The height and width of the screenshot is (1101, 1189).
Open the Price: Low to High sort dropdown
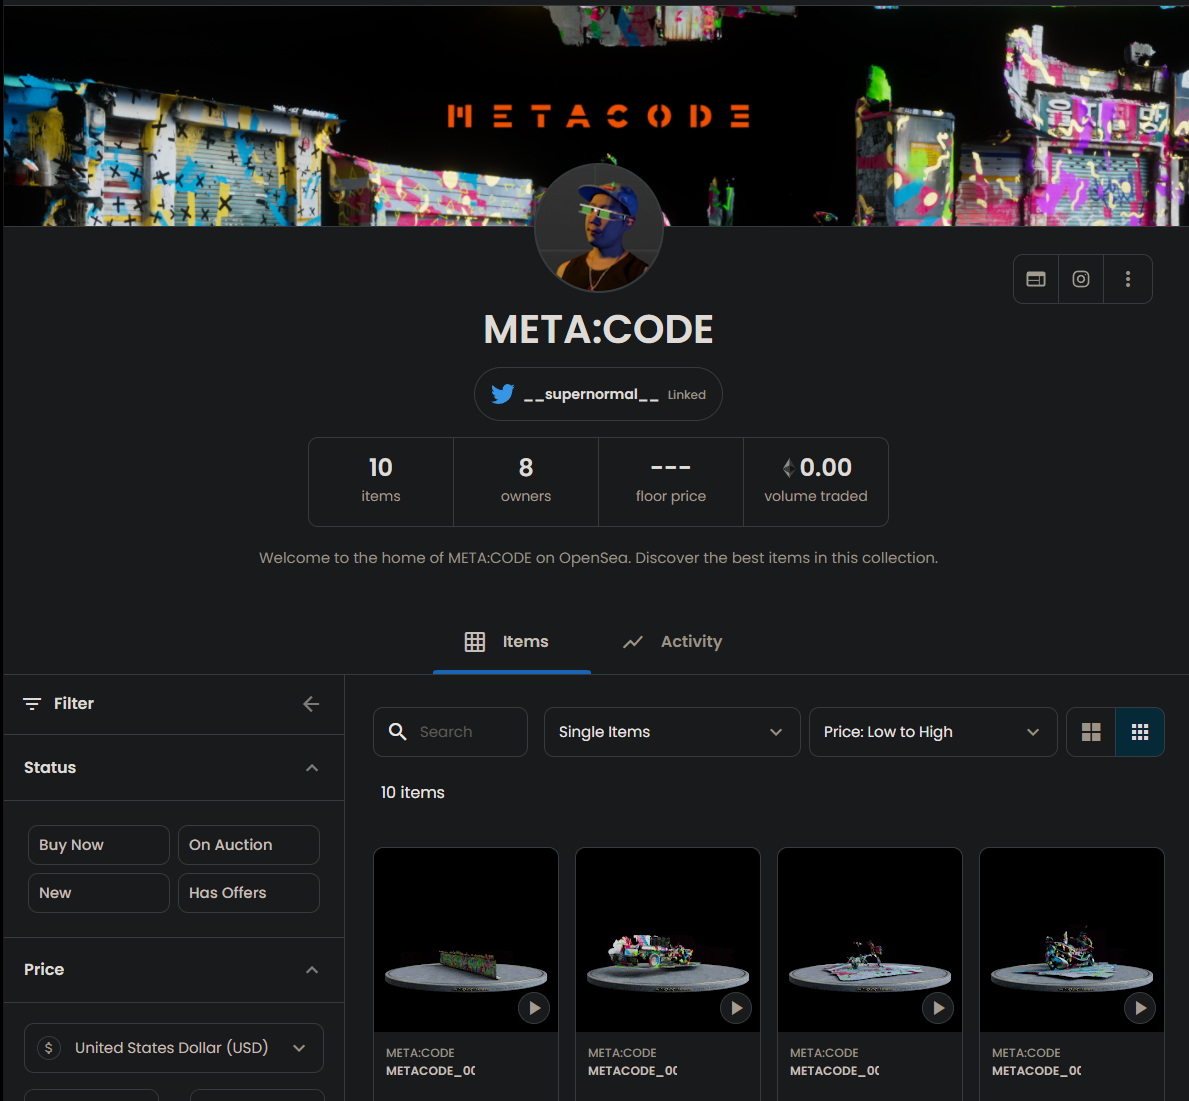coord(933,732)
